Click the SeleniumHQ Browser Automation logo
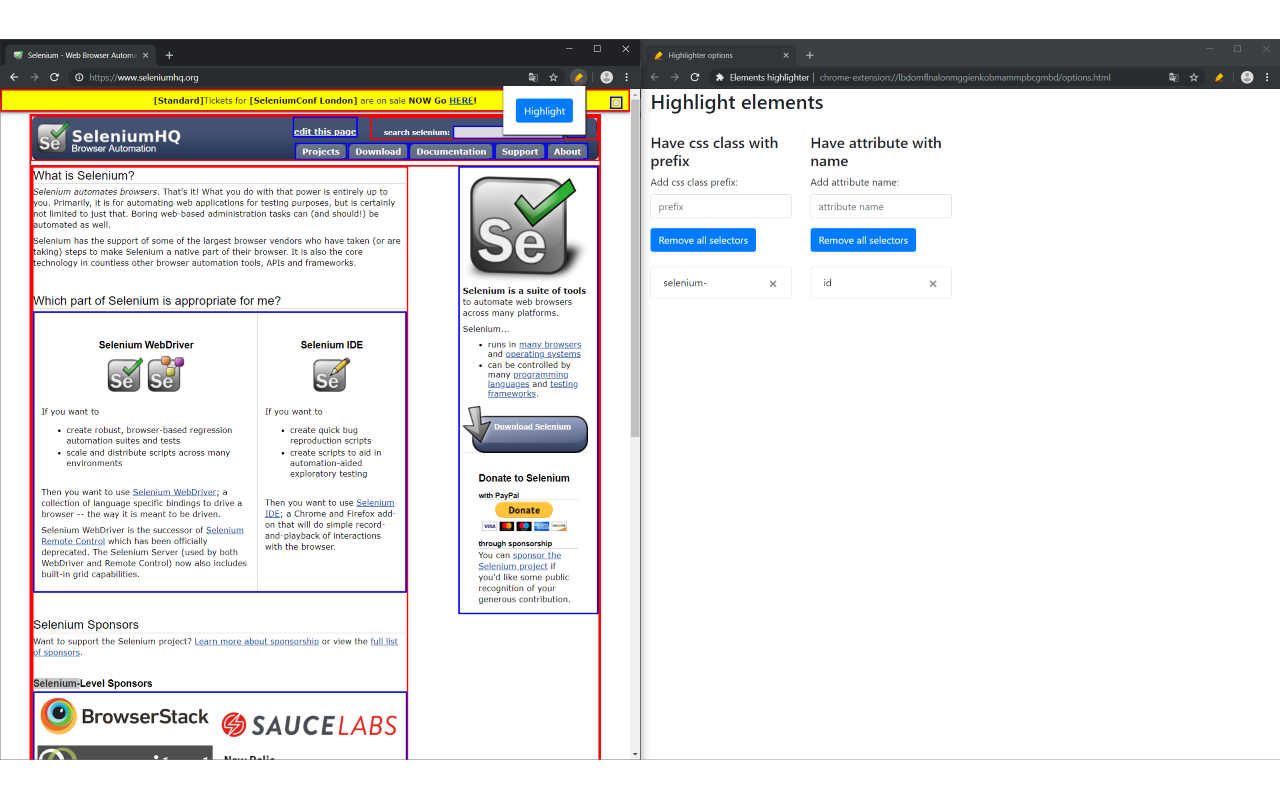This screenshot has height=800, width=1280. pyautogui.click(x=110, y=139)
